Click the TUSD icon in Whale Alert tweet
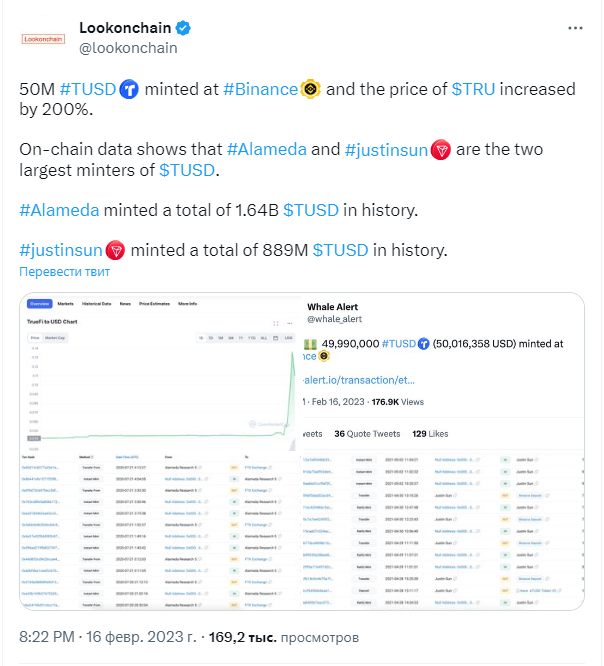Image resolution: width=604 pixels, height=666 pixels. tap(423, 344)
